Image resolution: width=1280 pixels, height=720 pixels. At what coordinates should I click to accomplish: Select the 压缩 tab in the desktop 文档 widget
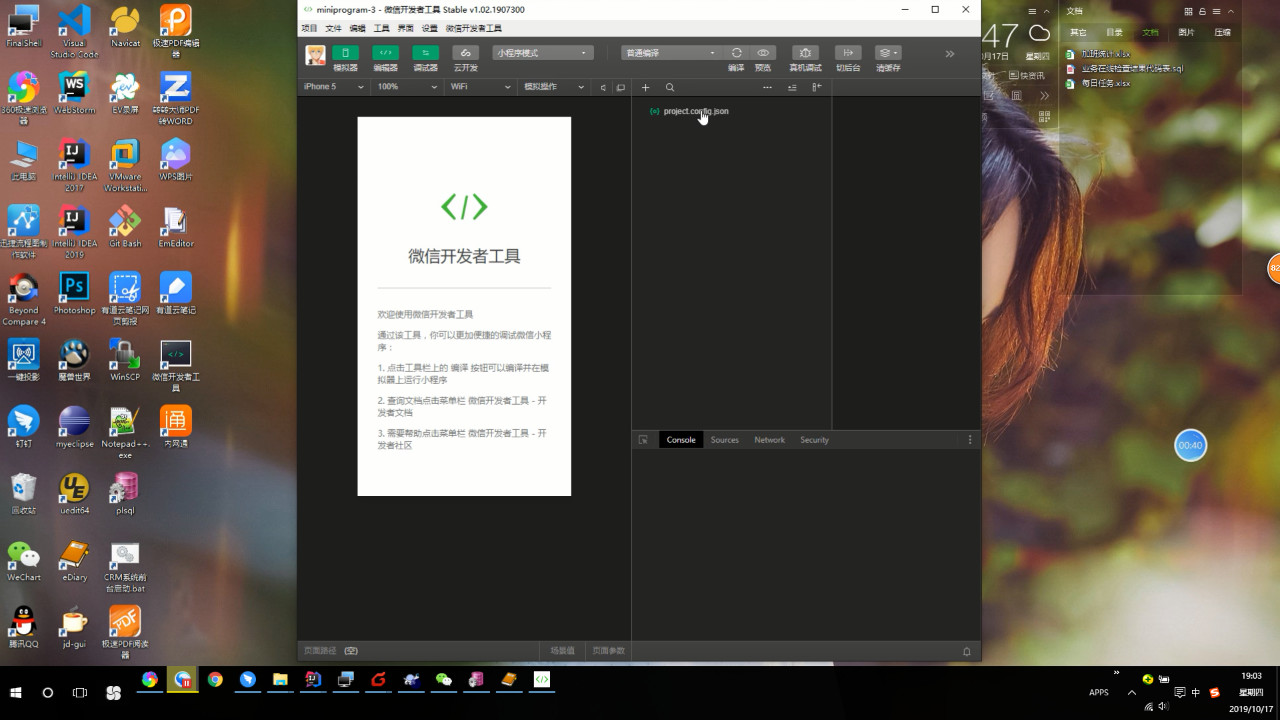point(1223,32)
